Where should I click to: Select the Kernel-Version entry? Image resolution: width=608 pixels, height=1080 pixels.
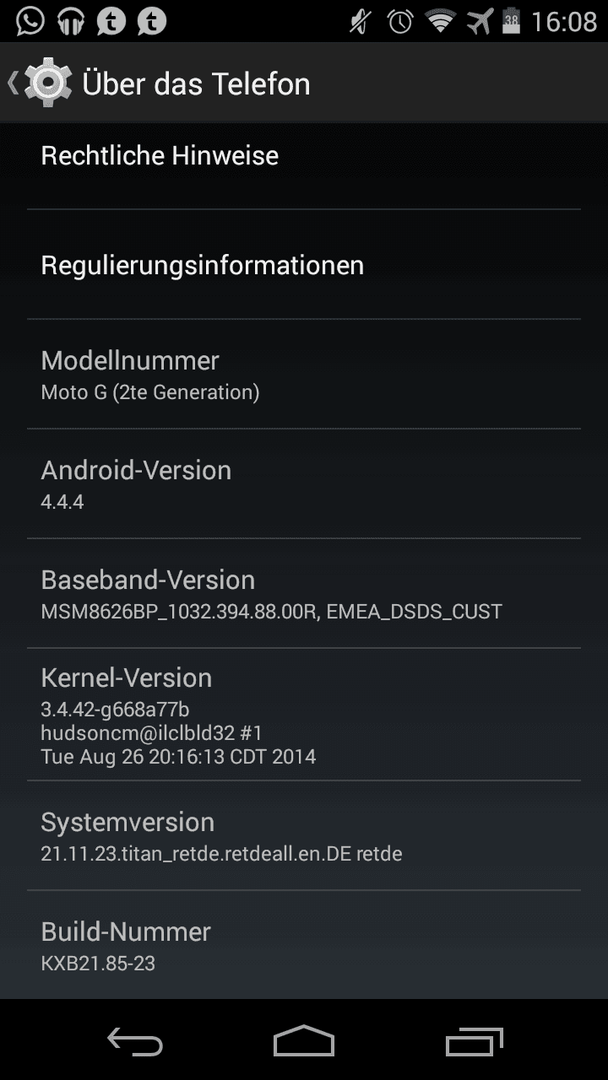pyautogui.click(x=304, y=714)
